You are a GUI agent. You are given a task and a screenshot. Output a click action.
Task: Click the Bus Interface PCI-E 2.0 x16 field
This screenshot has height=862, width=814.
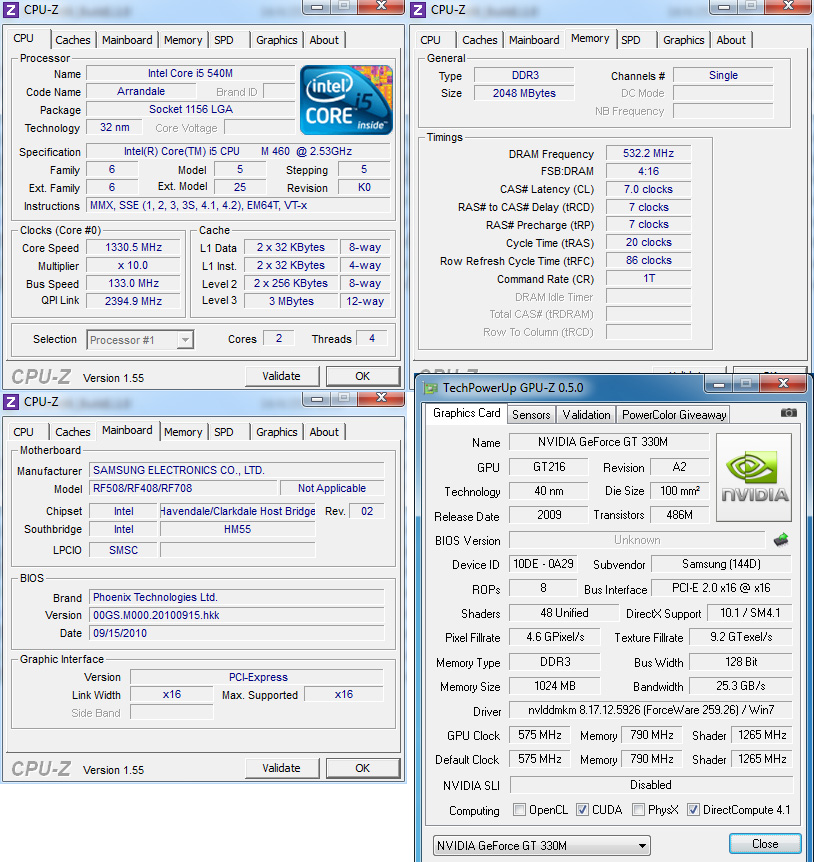[x=721, y=588]
